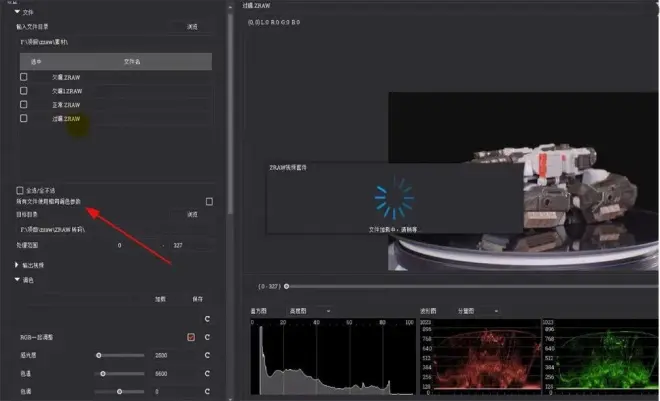This screenshot has height=401, width=660.
Task: Expand the 输出视频 section
Action: (16, 265)
